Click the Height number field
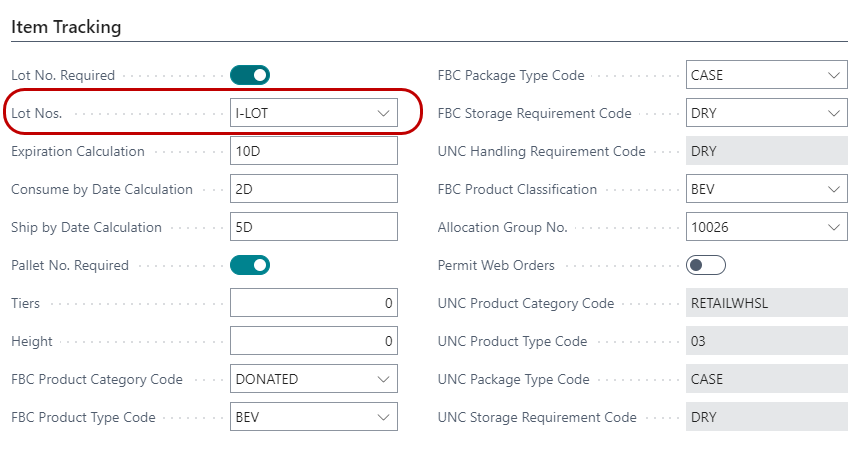Viewport: 856px width, 465px height. coord(313,342)
